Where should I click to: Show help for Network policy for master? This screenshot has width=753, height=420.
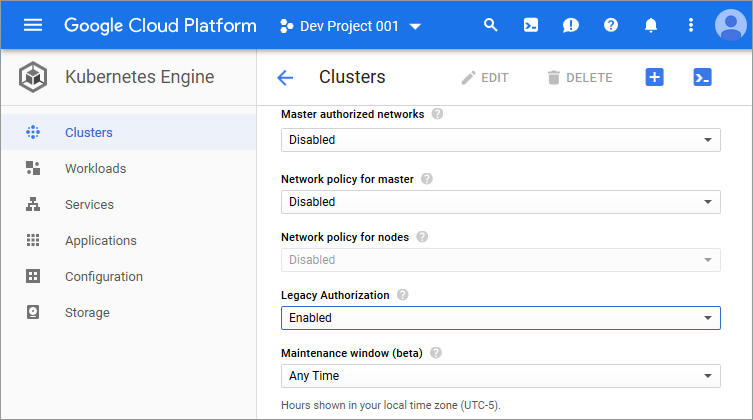click(x=426, y=179)
